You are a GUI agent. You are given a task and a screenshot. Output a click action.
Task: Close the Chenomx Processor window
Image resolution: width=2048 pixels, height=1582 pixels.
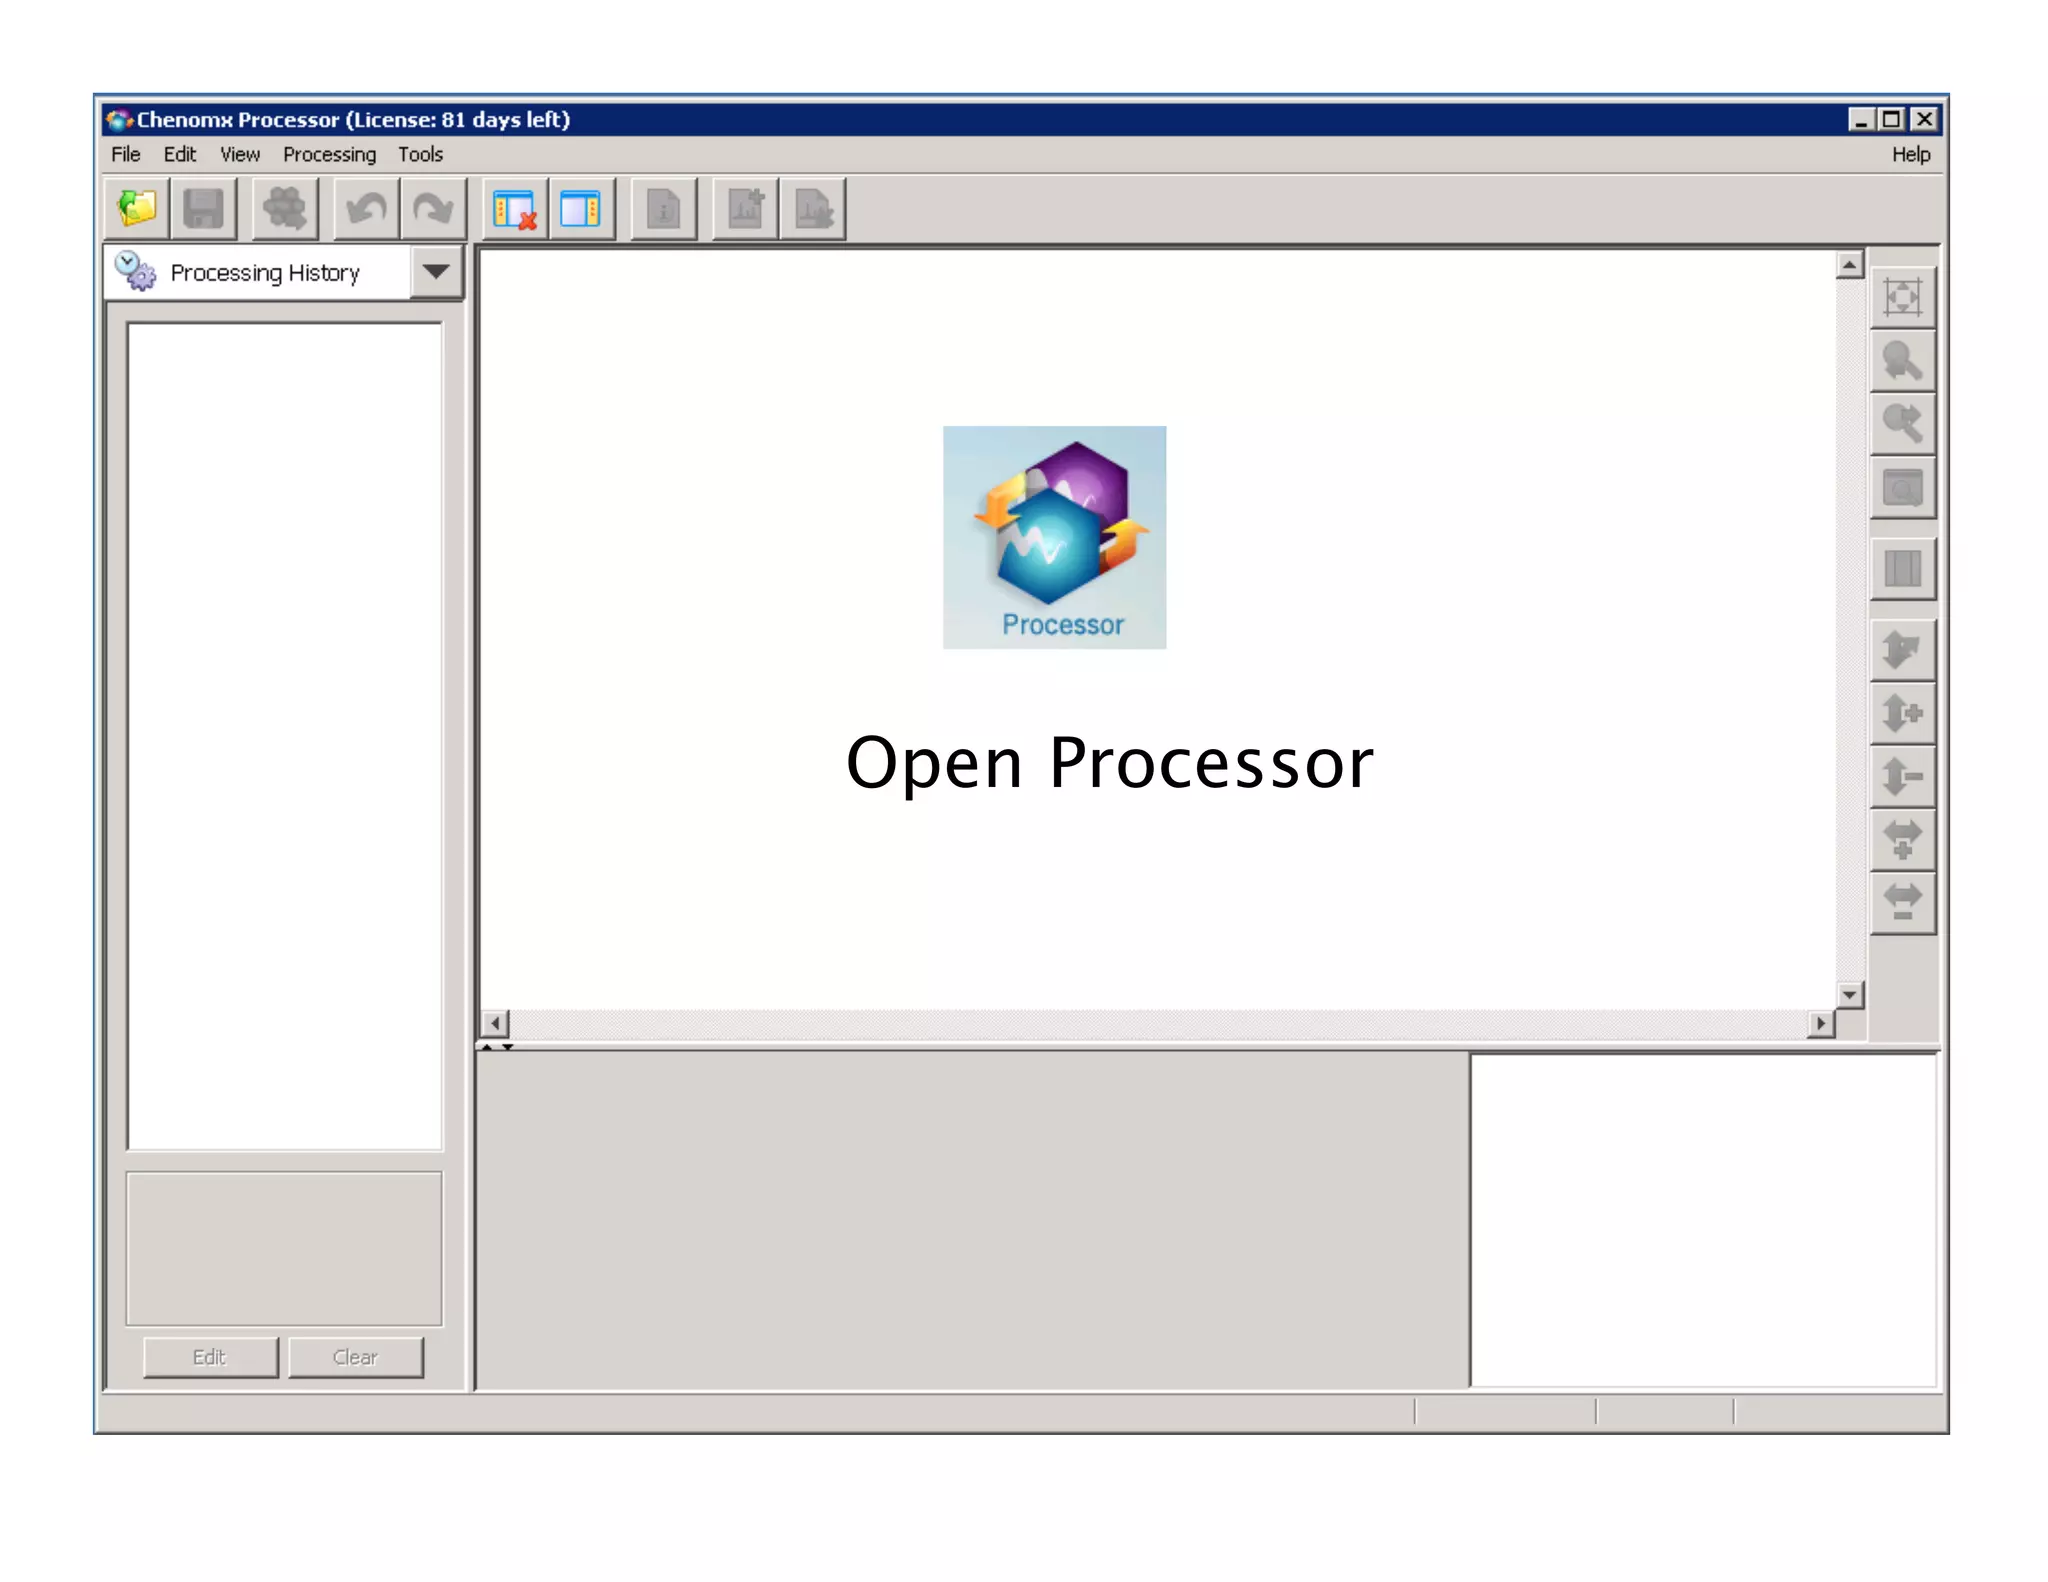[1924, 120]
